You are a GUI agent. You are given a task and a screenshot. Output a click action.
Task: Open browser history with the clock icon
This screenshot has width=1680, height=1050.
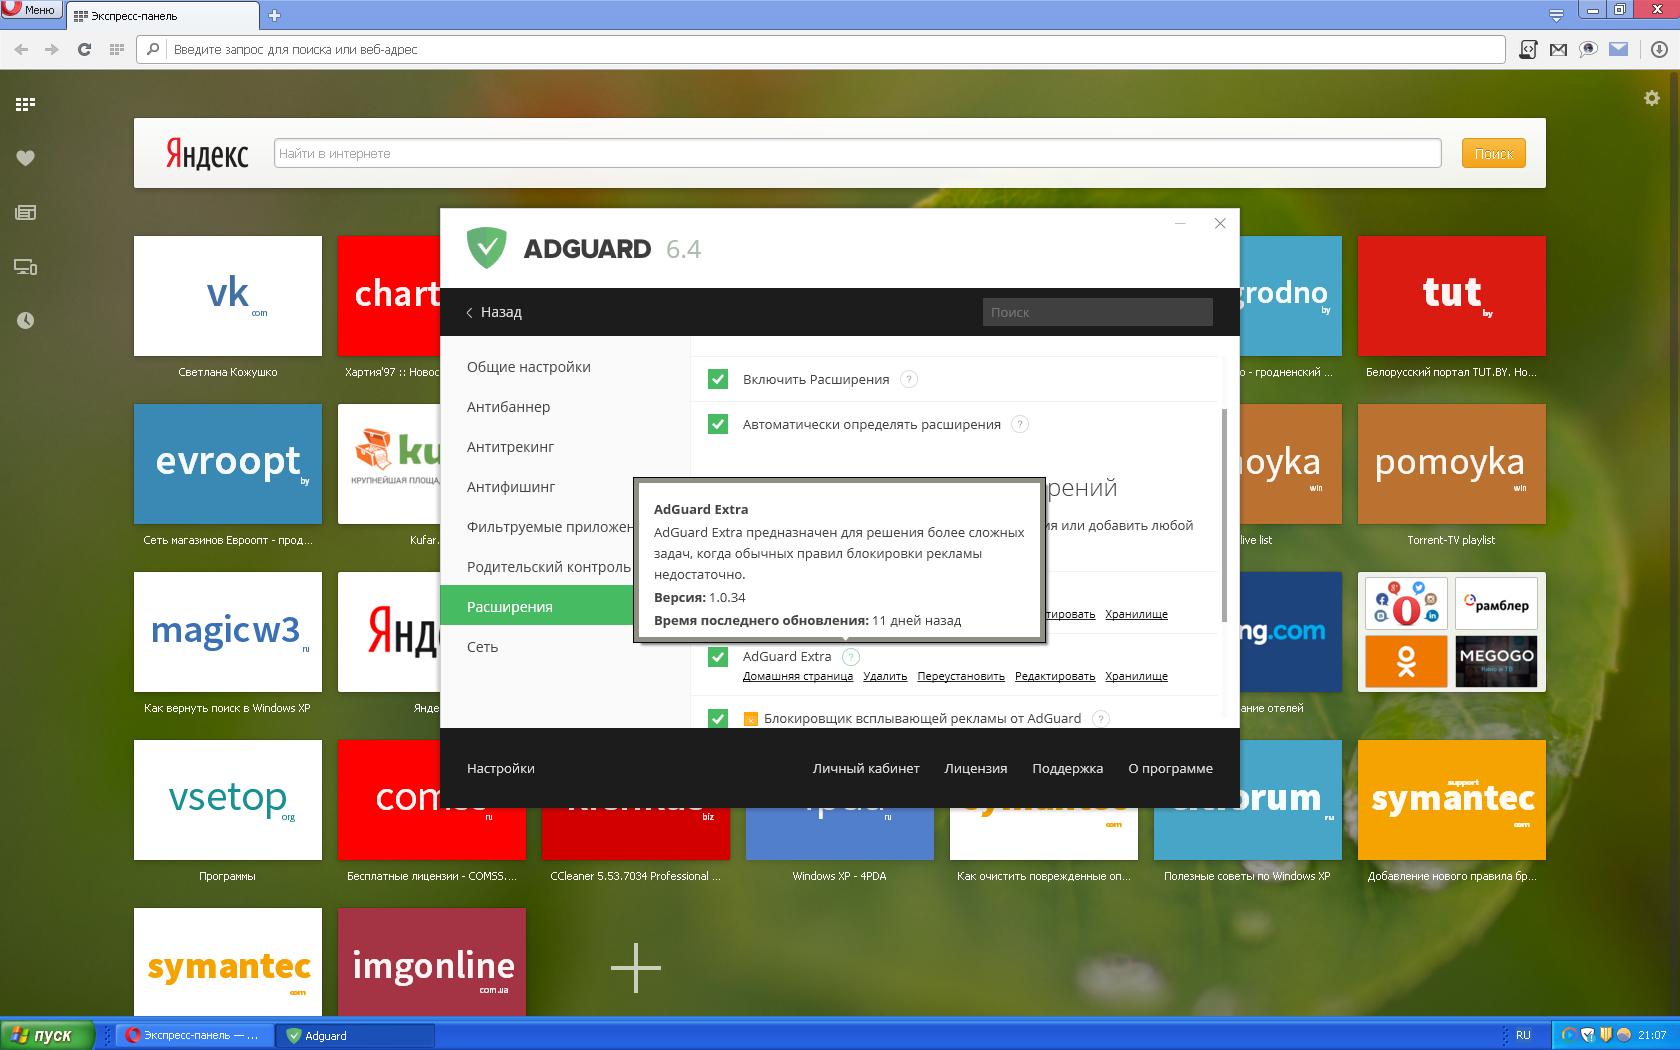click(25, 320)
